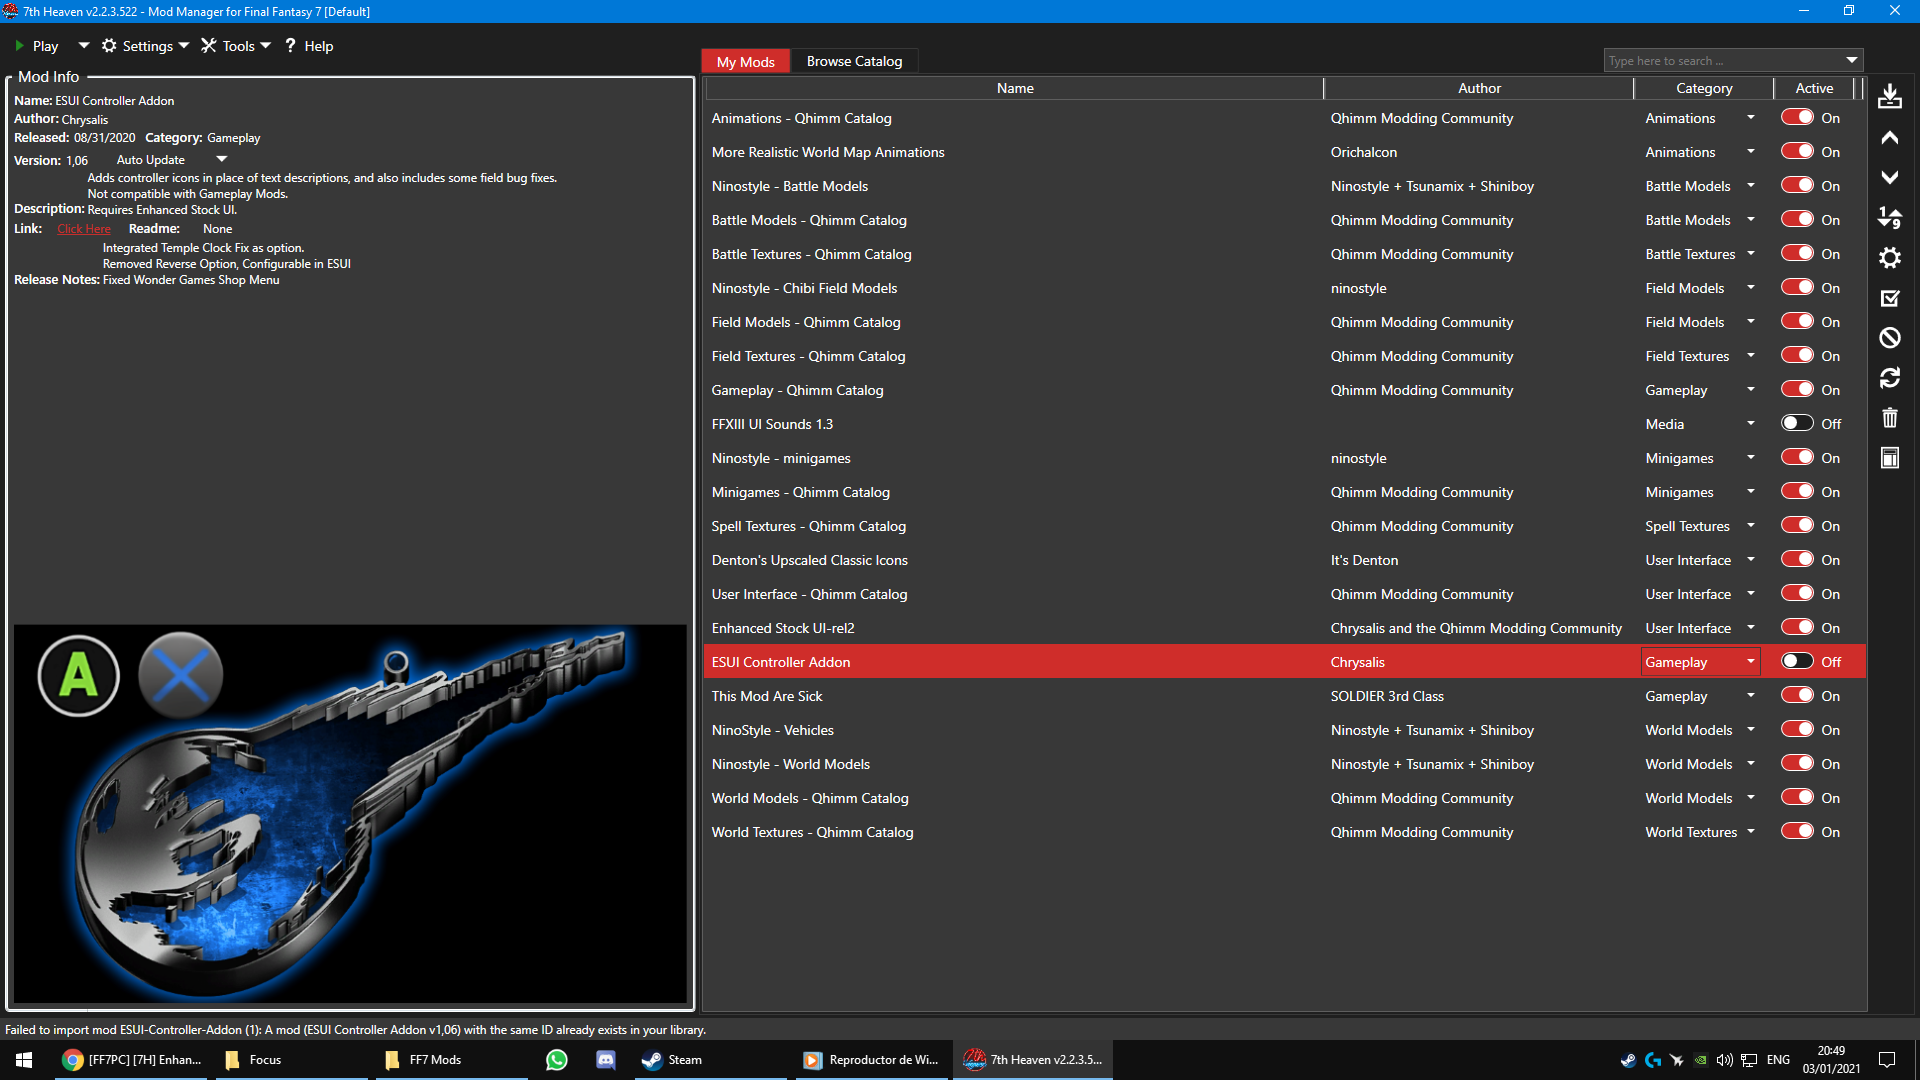The image size is (1920, 1080).
Task: Click the reset columns layout icon
Action: click(x=1889, y=458)
